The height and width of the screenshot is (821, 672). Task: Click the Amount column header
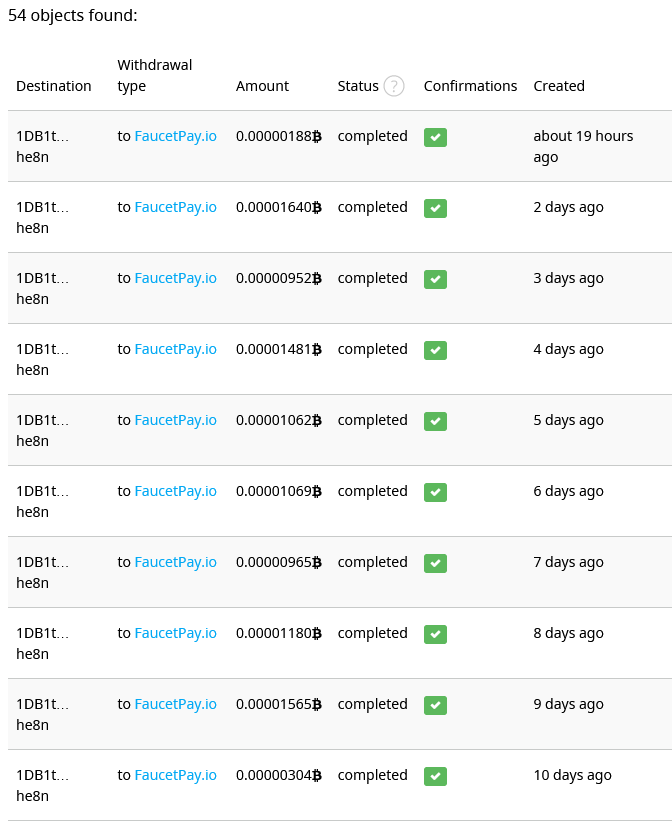tap(262, 86)
